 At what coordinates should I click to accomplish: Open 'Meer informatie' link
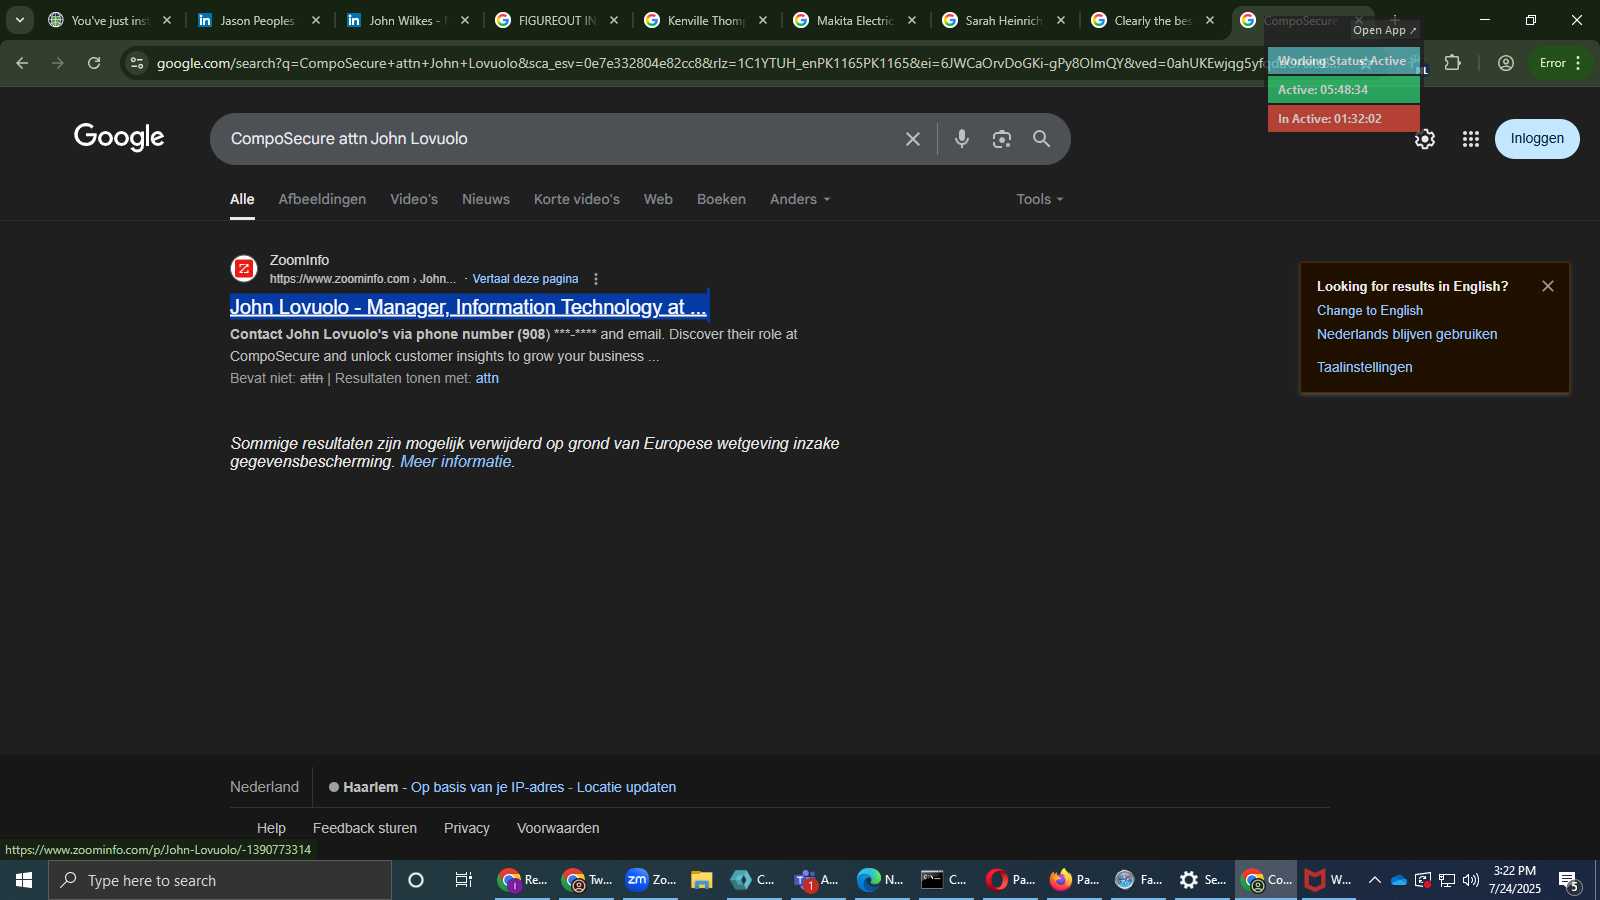pyautogui.click(x=456, y=461)
